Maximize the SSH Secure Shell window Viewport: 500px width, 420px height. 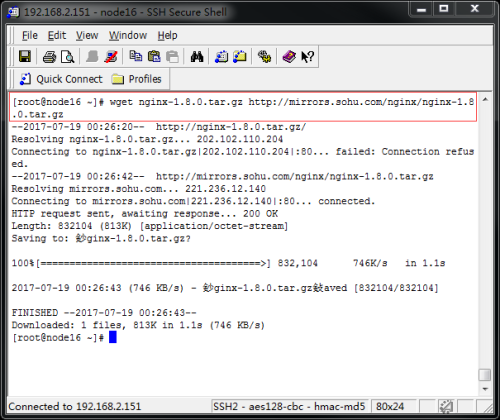coord(444,9)
